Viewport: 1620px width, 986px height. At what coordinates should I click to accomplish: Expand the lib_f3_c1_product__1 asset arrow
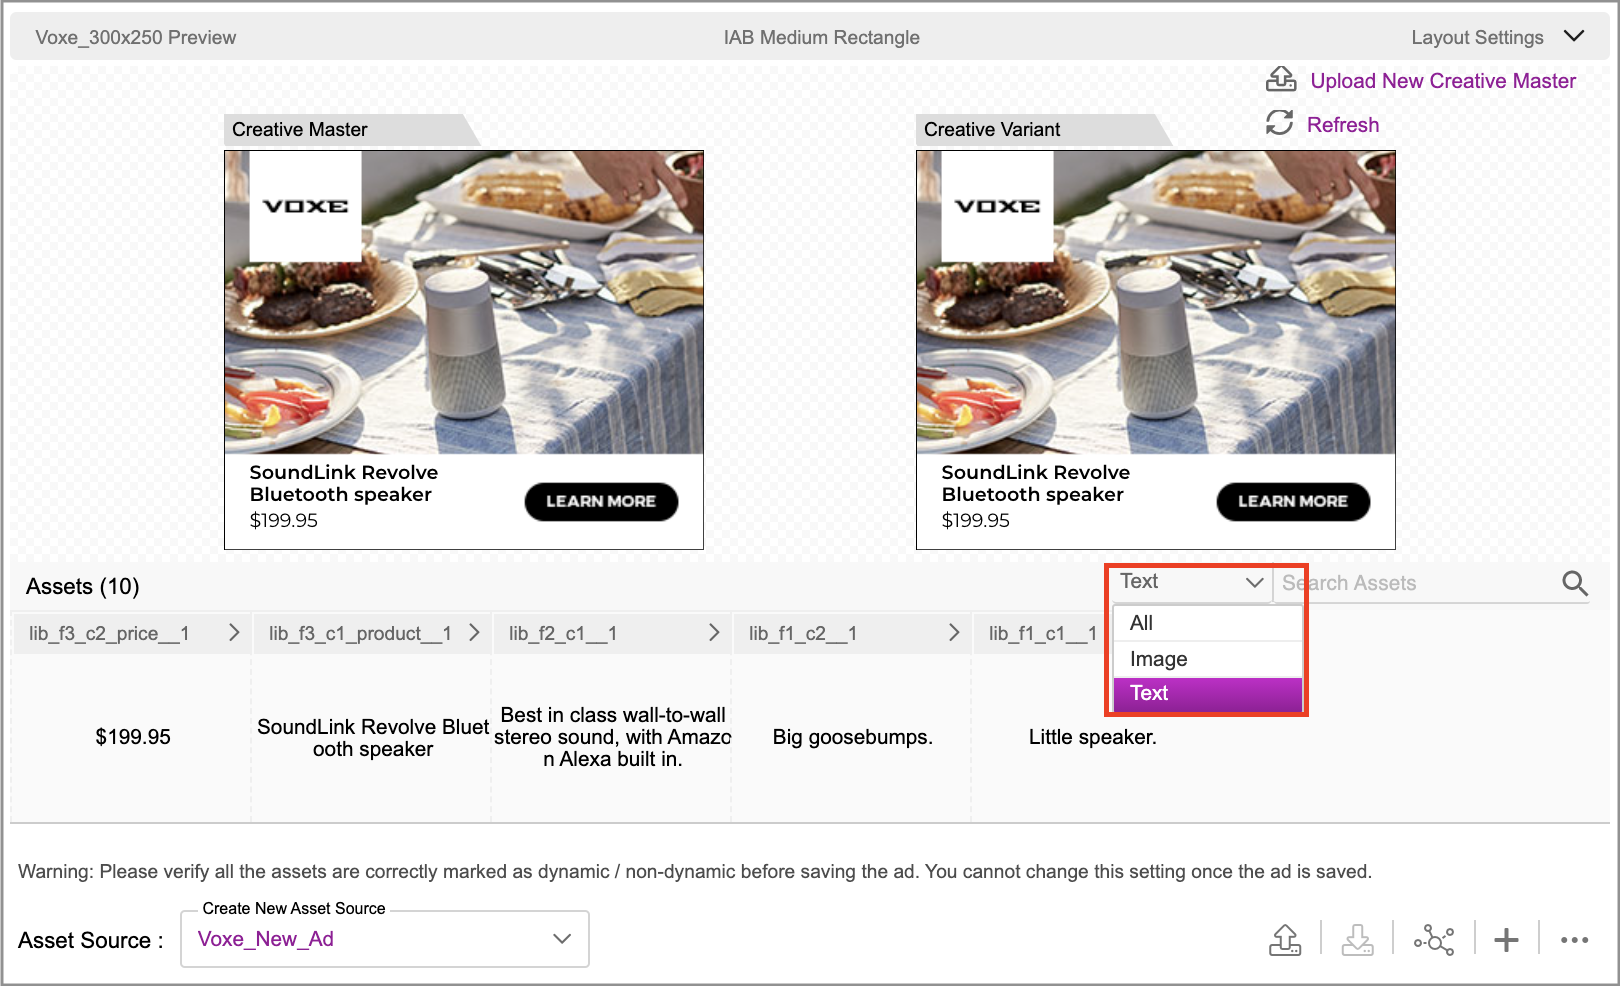coord(474,632)
